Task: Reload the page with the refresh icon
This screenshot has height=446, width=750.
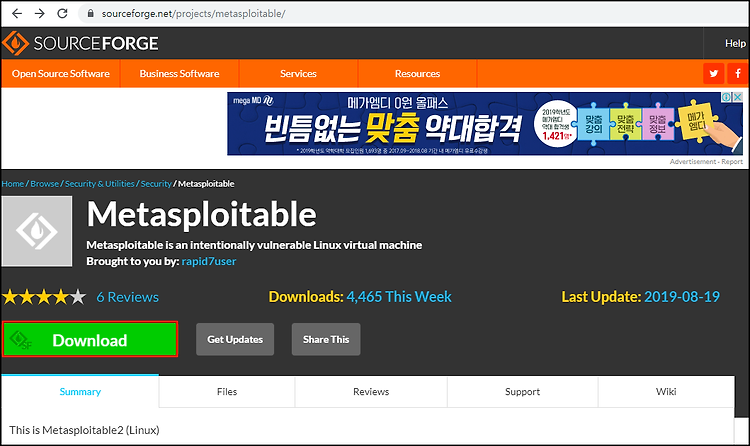Action: (x=62, y=13)
